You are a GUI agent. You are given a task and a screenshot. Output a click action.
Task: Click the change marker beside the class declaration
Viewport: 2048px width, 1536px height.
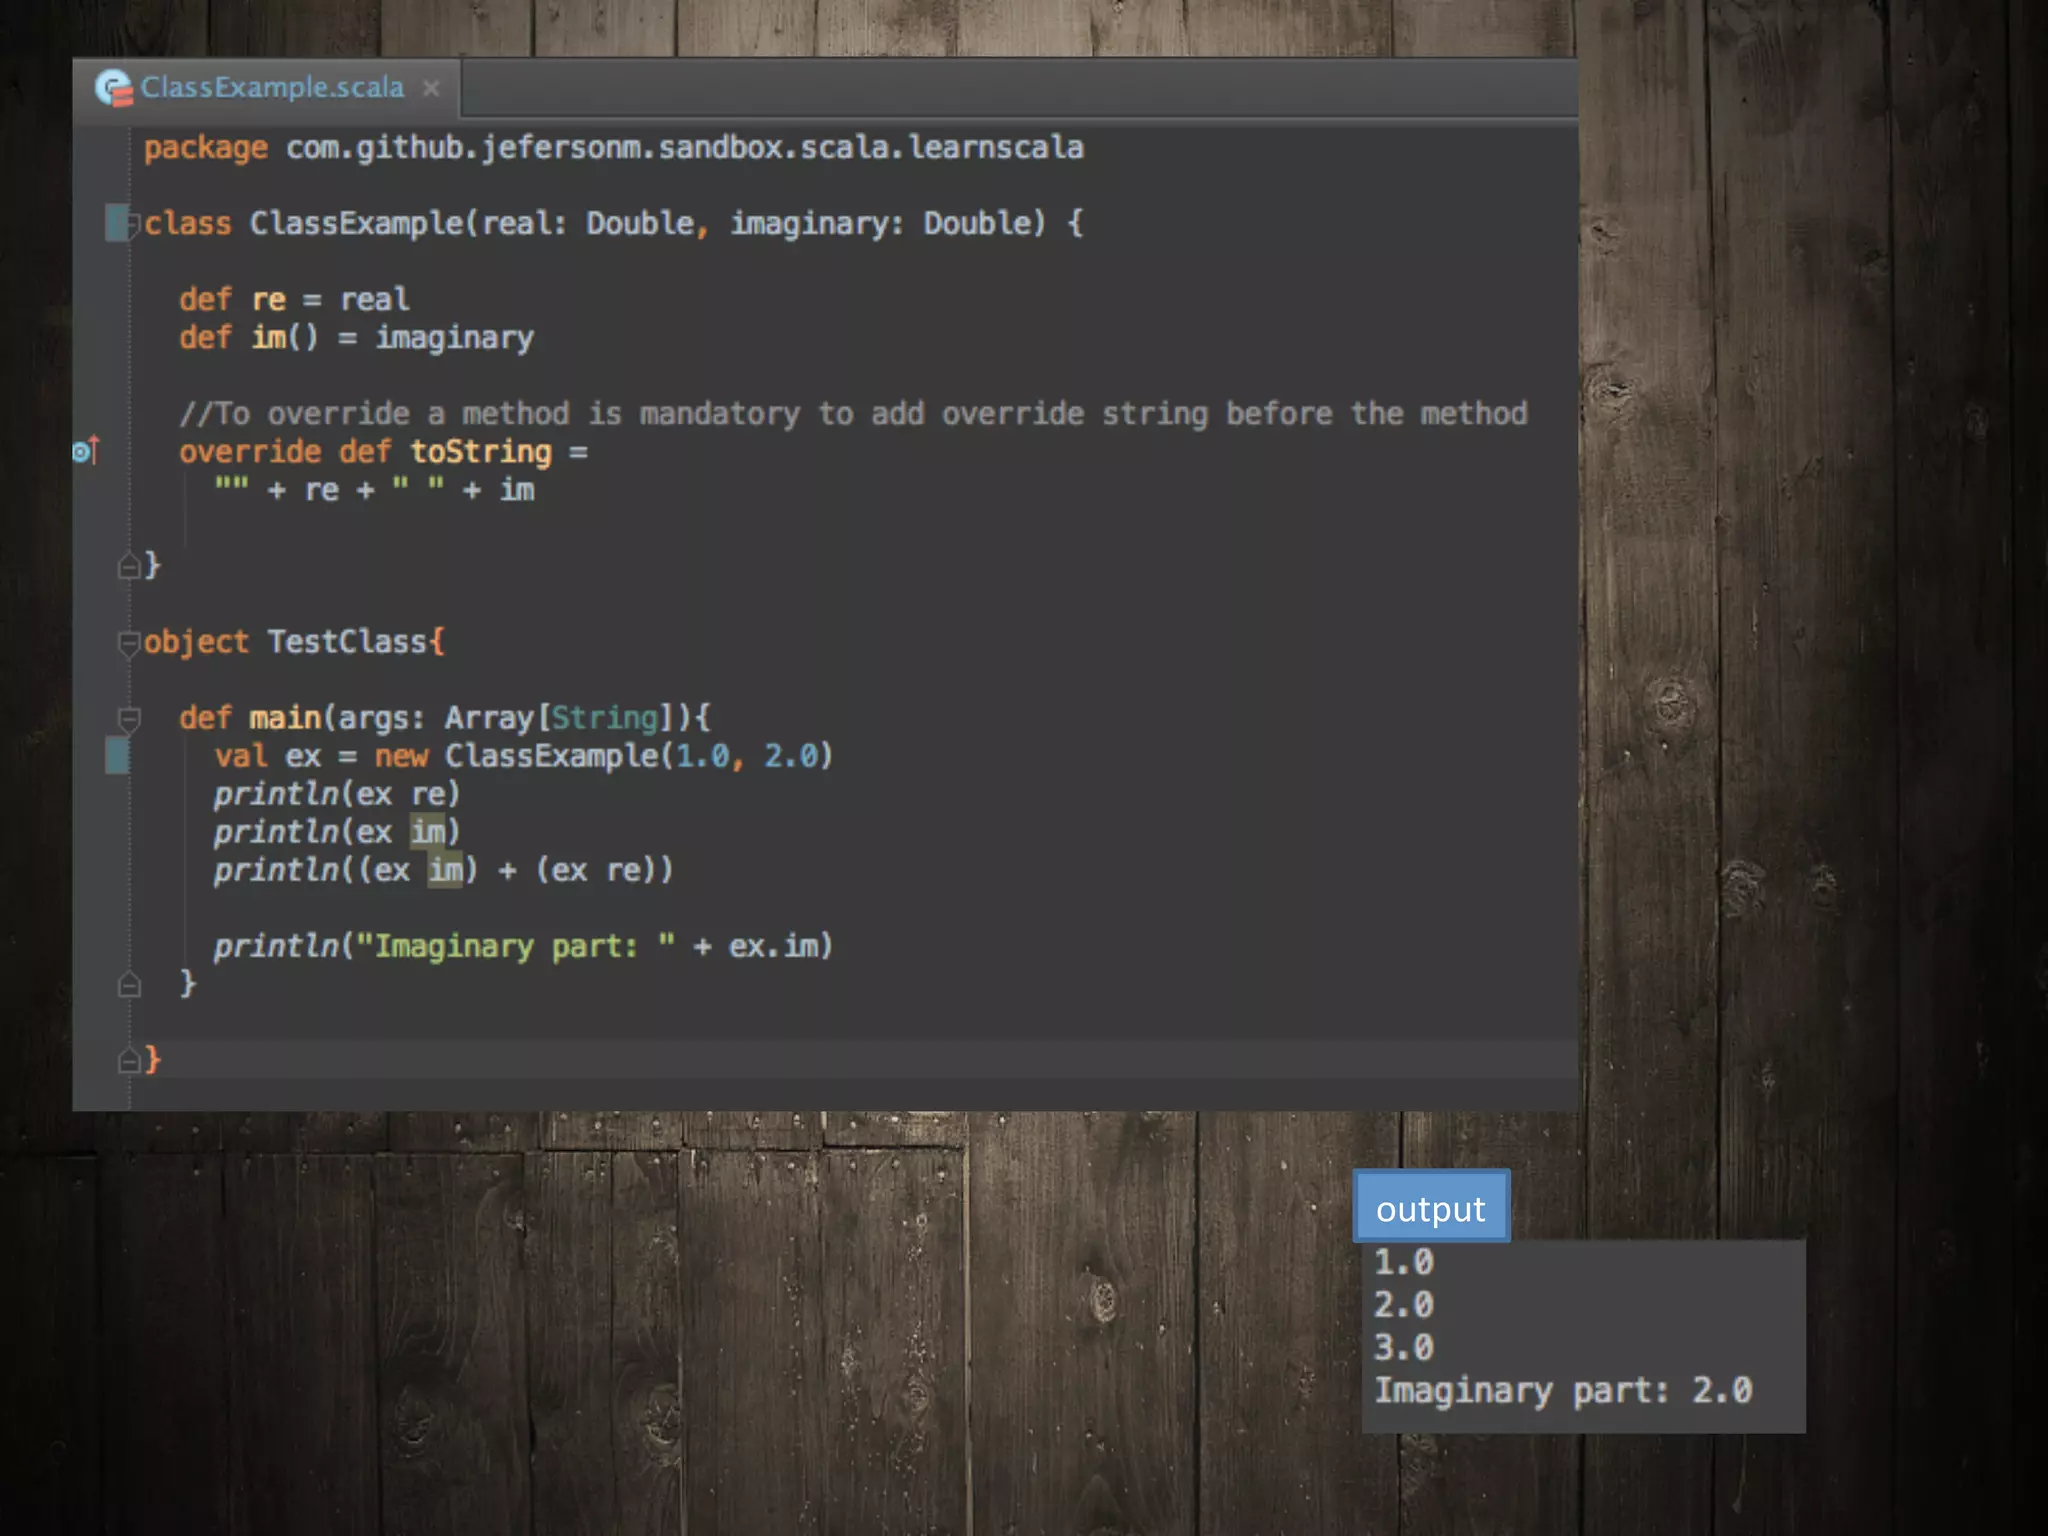[115, 223]
